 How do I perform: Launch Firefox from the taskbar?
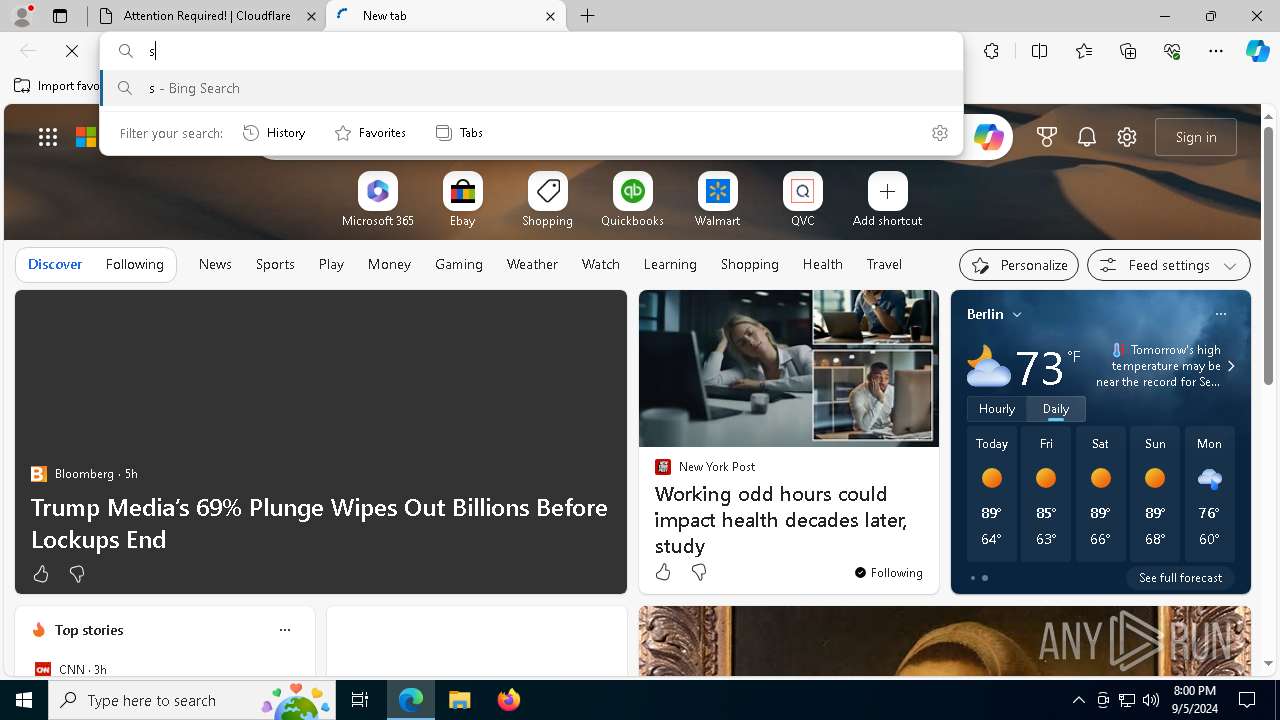[x=508, y=700]
